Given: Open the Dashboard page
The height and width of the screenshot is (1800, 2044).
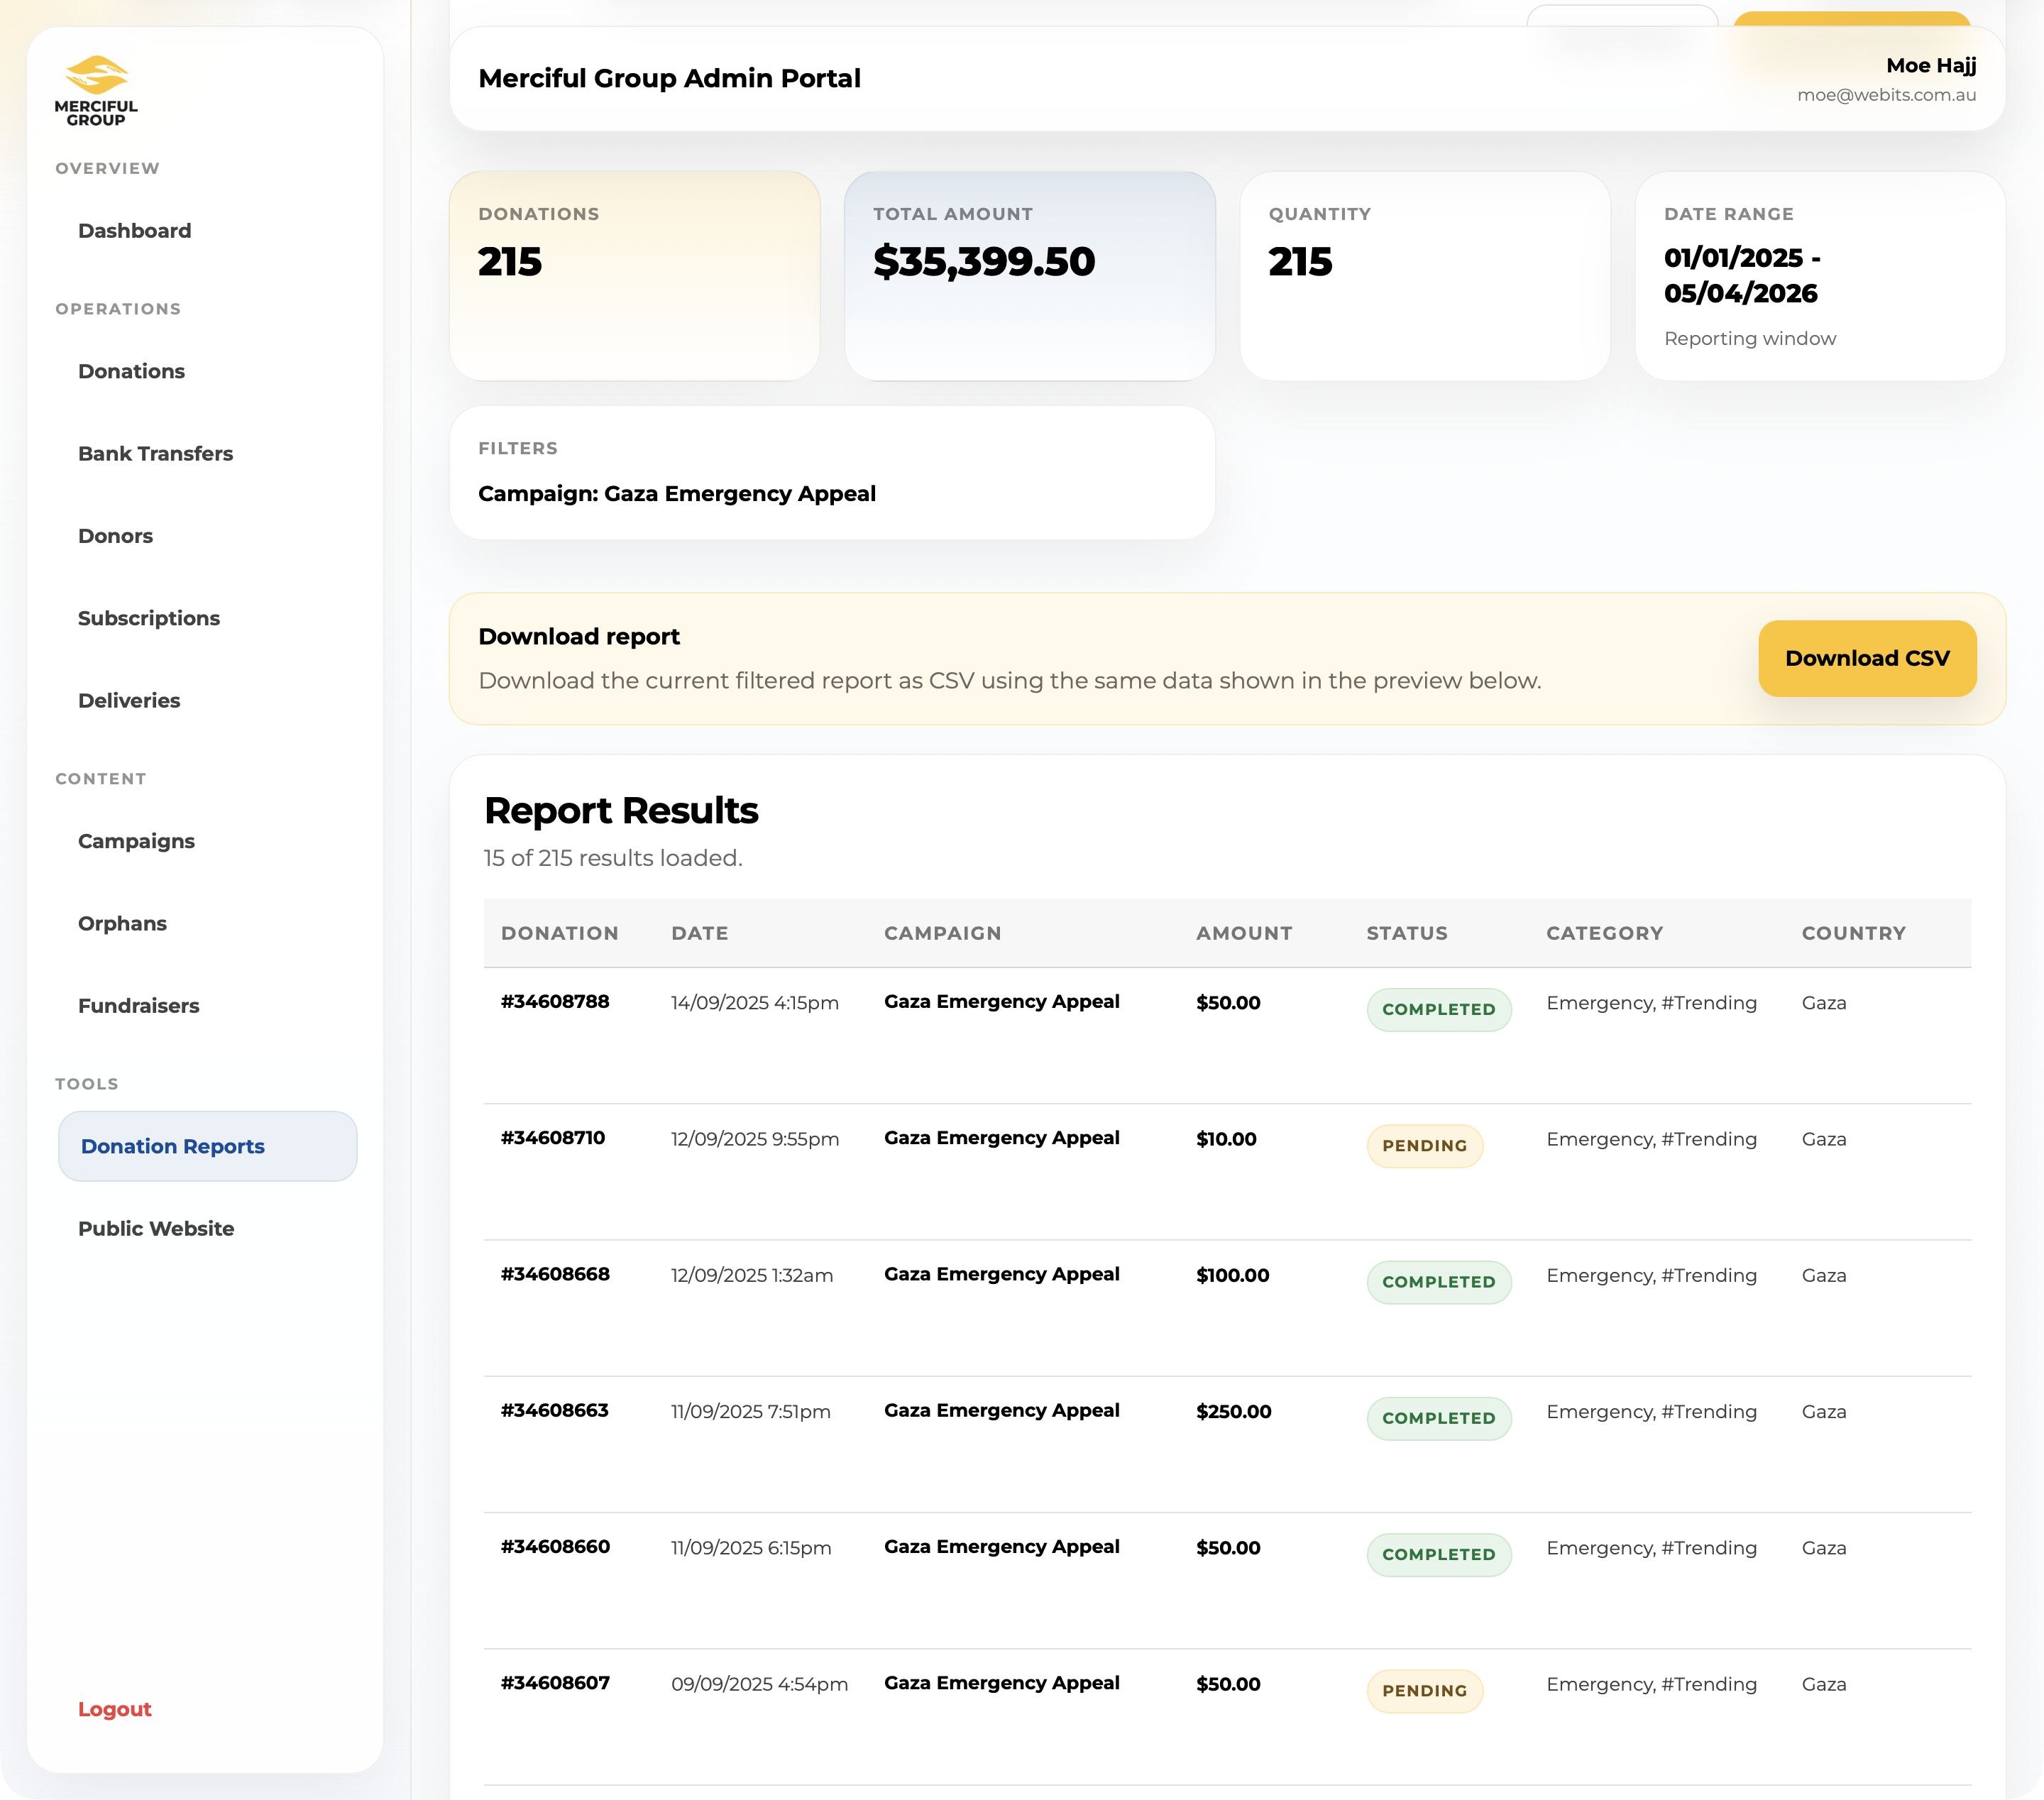Looking at the screenshot, I should click(134, 231).
